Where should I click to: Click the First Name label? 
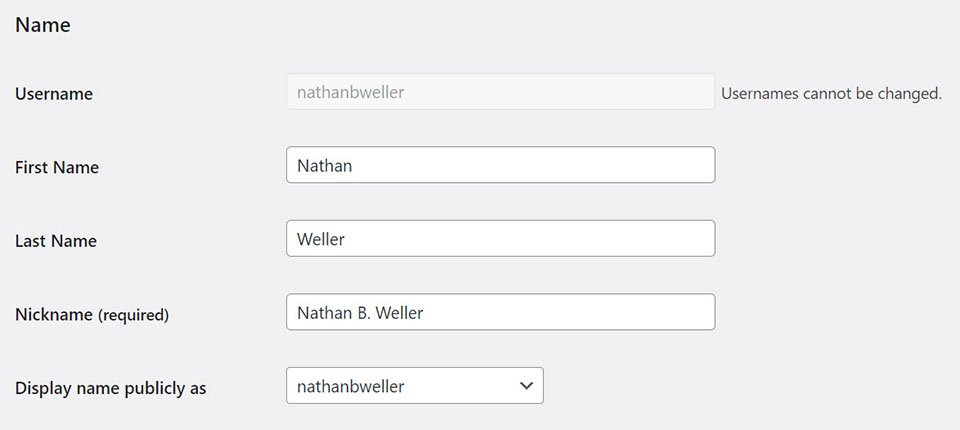(x=57, y=168)
